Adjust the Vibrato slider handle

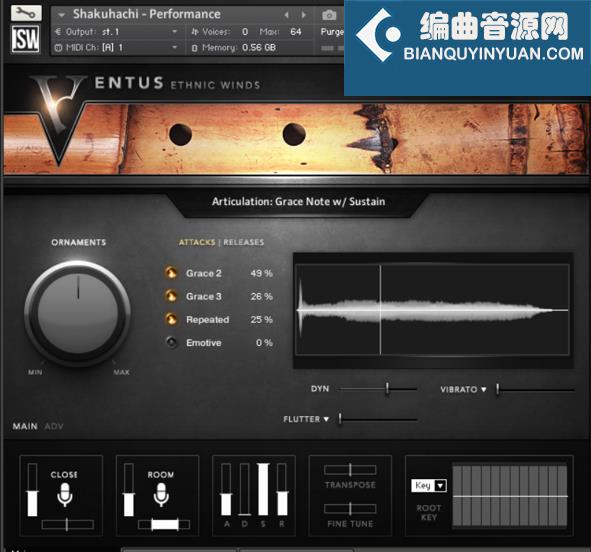coord(498,389)
